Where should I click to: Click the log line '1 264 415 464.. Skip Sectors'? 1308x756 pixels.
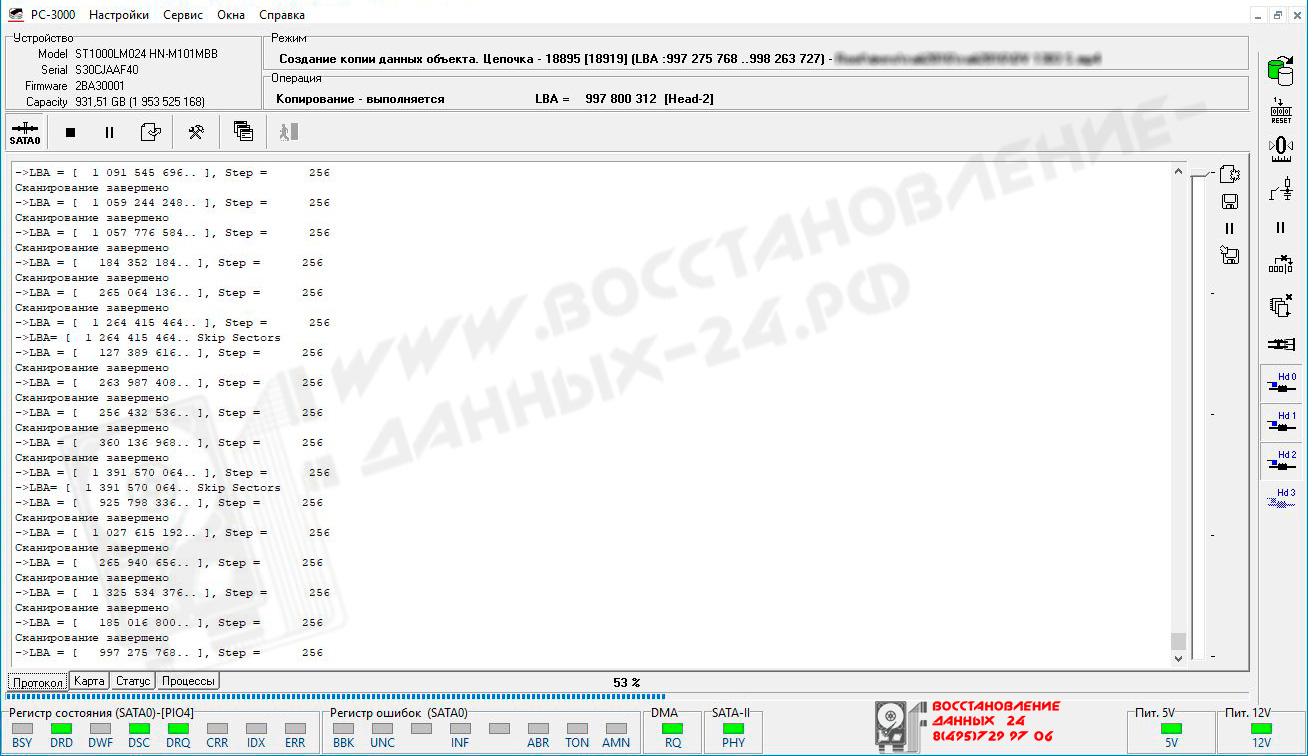(x=148, y=338)
